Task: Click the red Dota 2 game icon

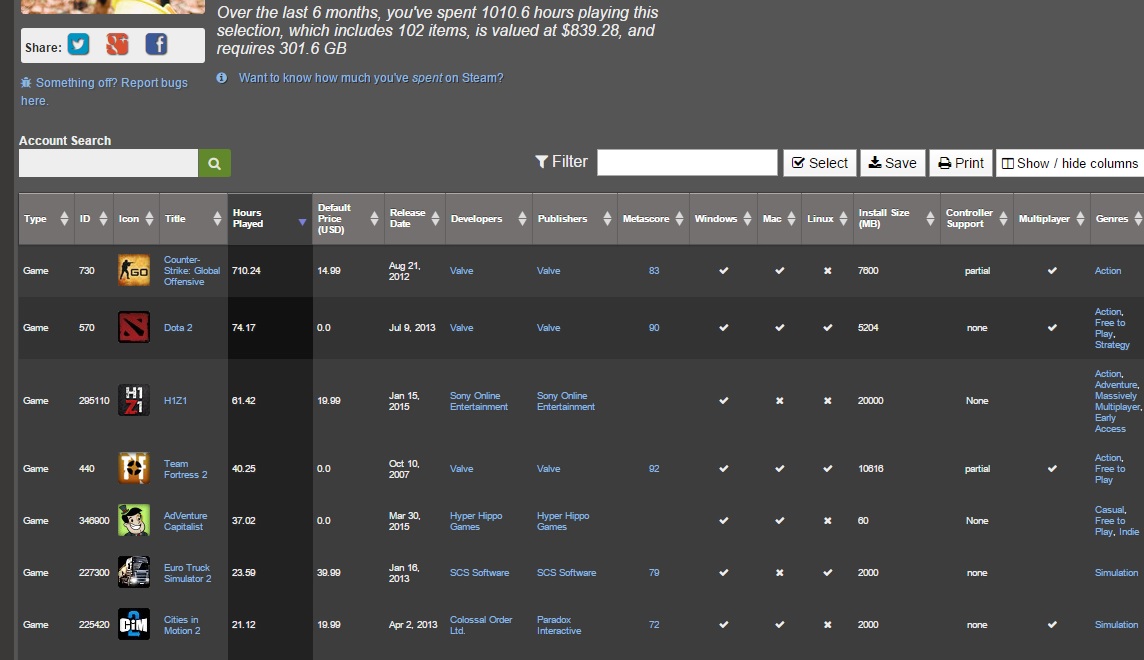Action: click(134, 327)
